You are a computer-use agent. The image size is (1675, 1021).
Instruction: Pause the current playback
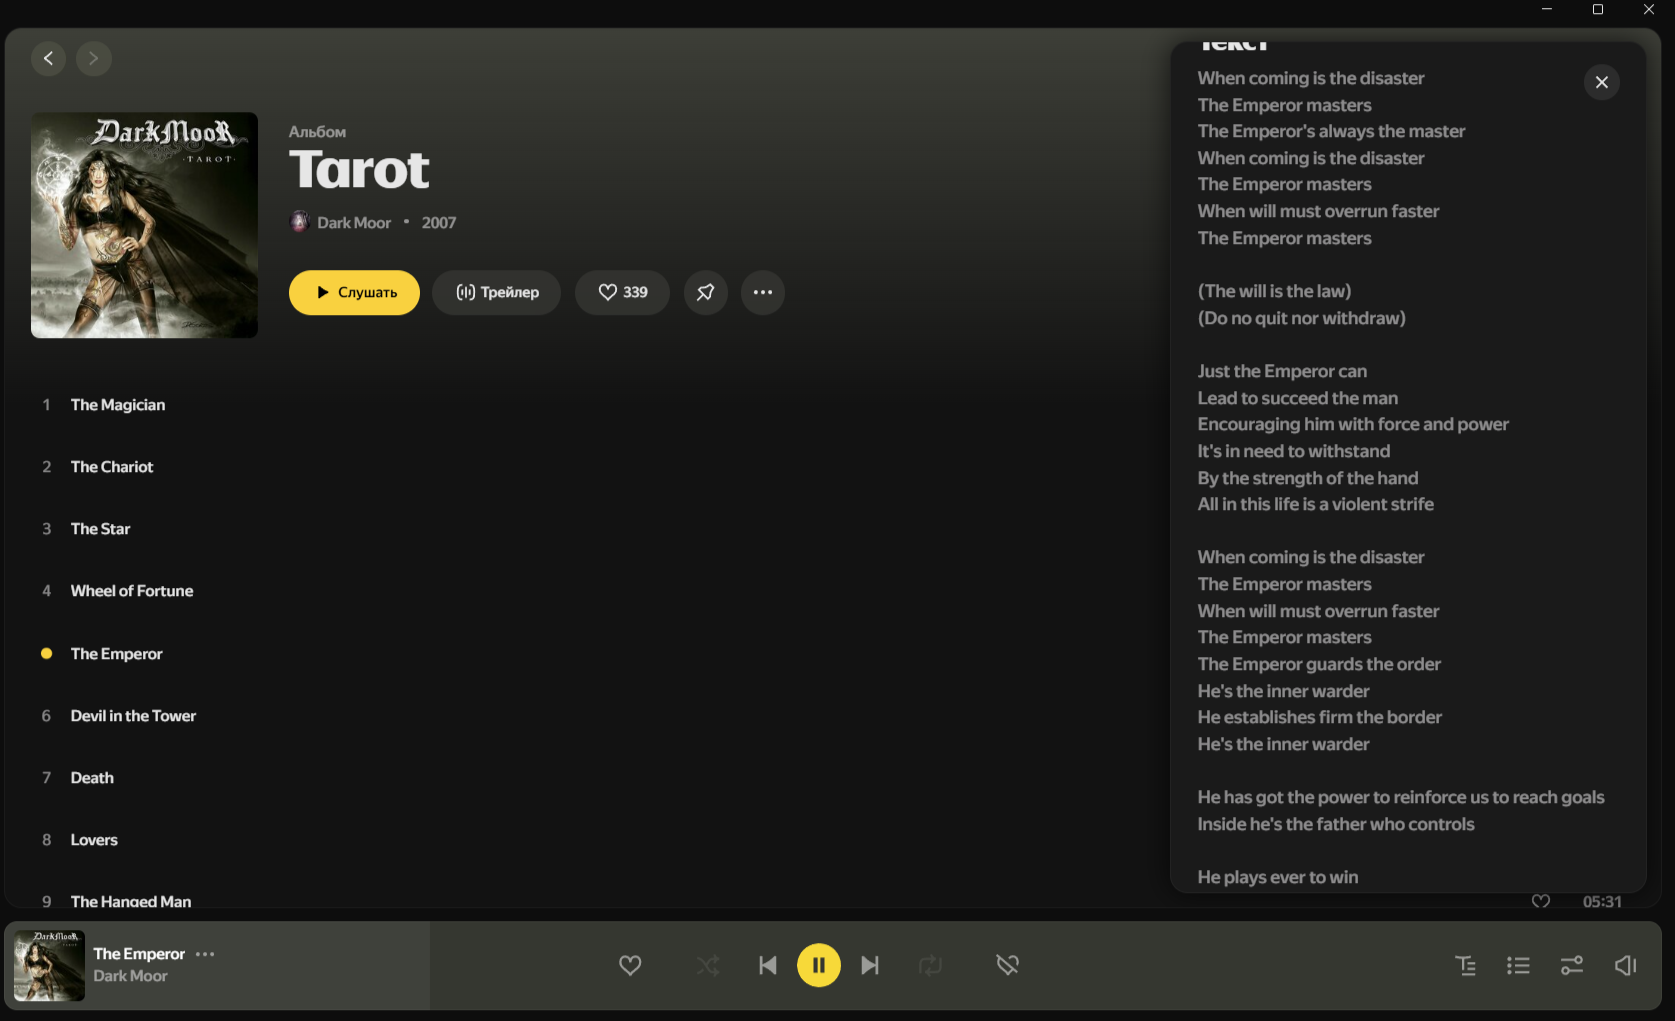coord(819,965)
